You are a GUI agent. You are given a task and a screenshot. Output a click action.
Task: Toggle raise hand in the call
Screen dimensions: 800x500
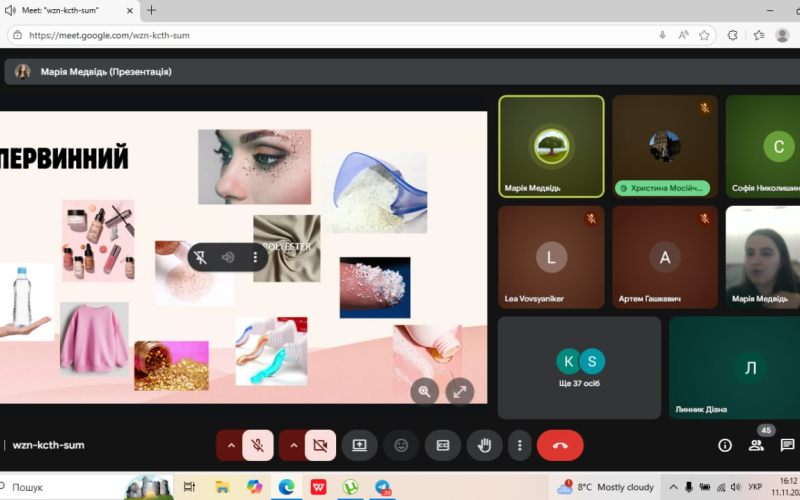pos(486,445)
